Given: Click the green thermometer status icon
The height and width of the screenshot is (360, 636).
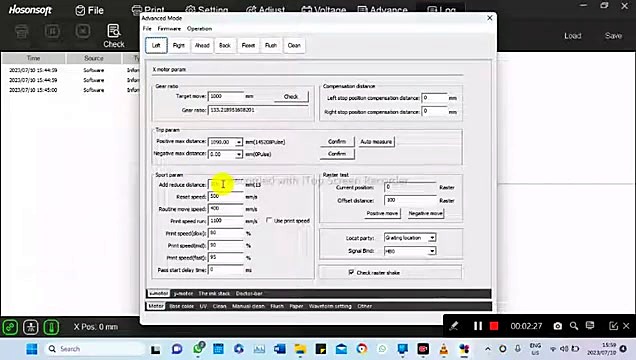Looking at the screenshot, I should (x=52, y=327).
